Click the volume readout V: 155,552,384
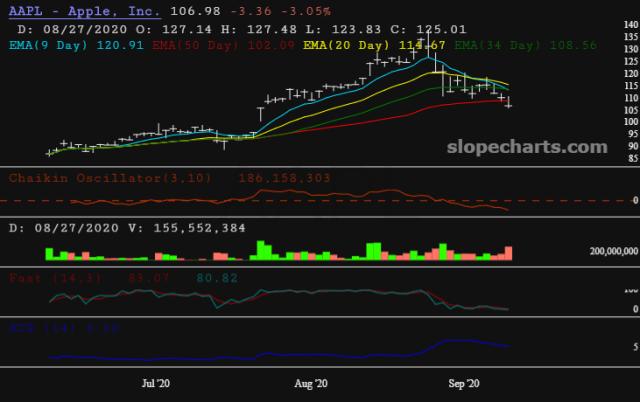The width and height of the screenshot is (640, 402). point(187,228)
